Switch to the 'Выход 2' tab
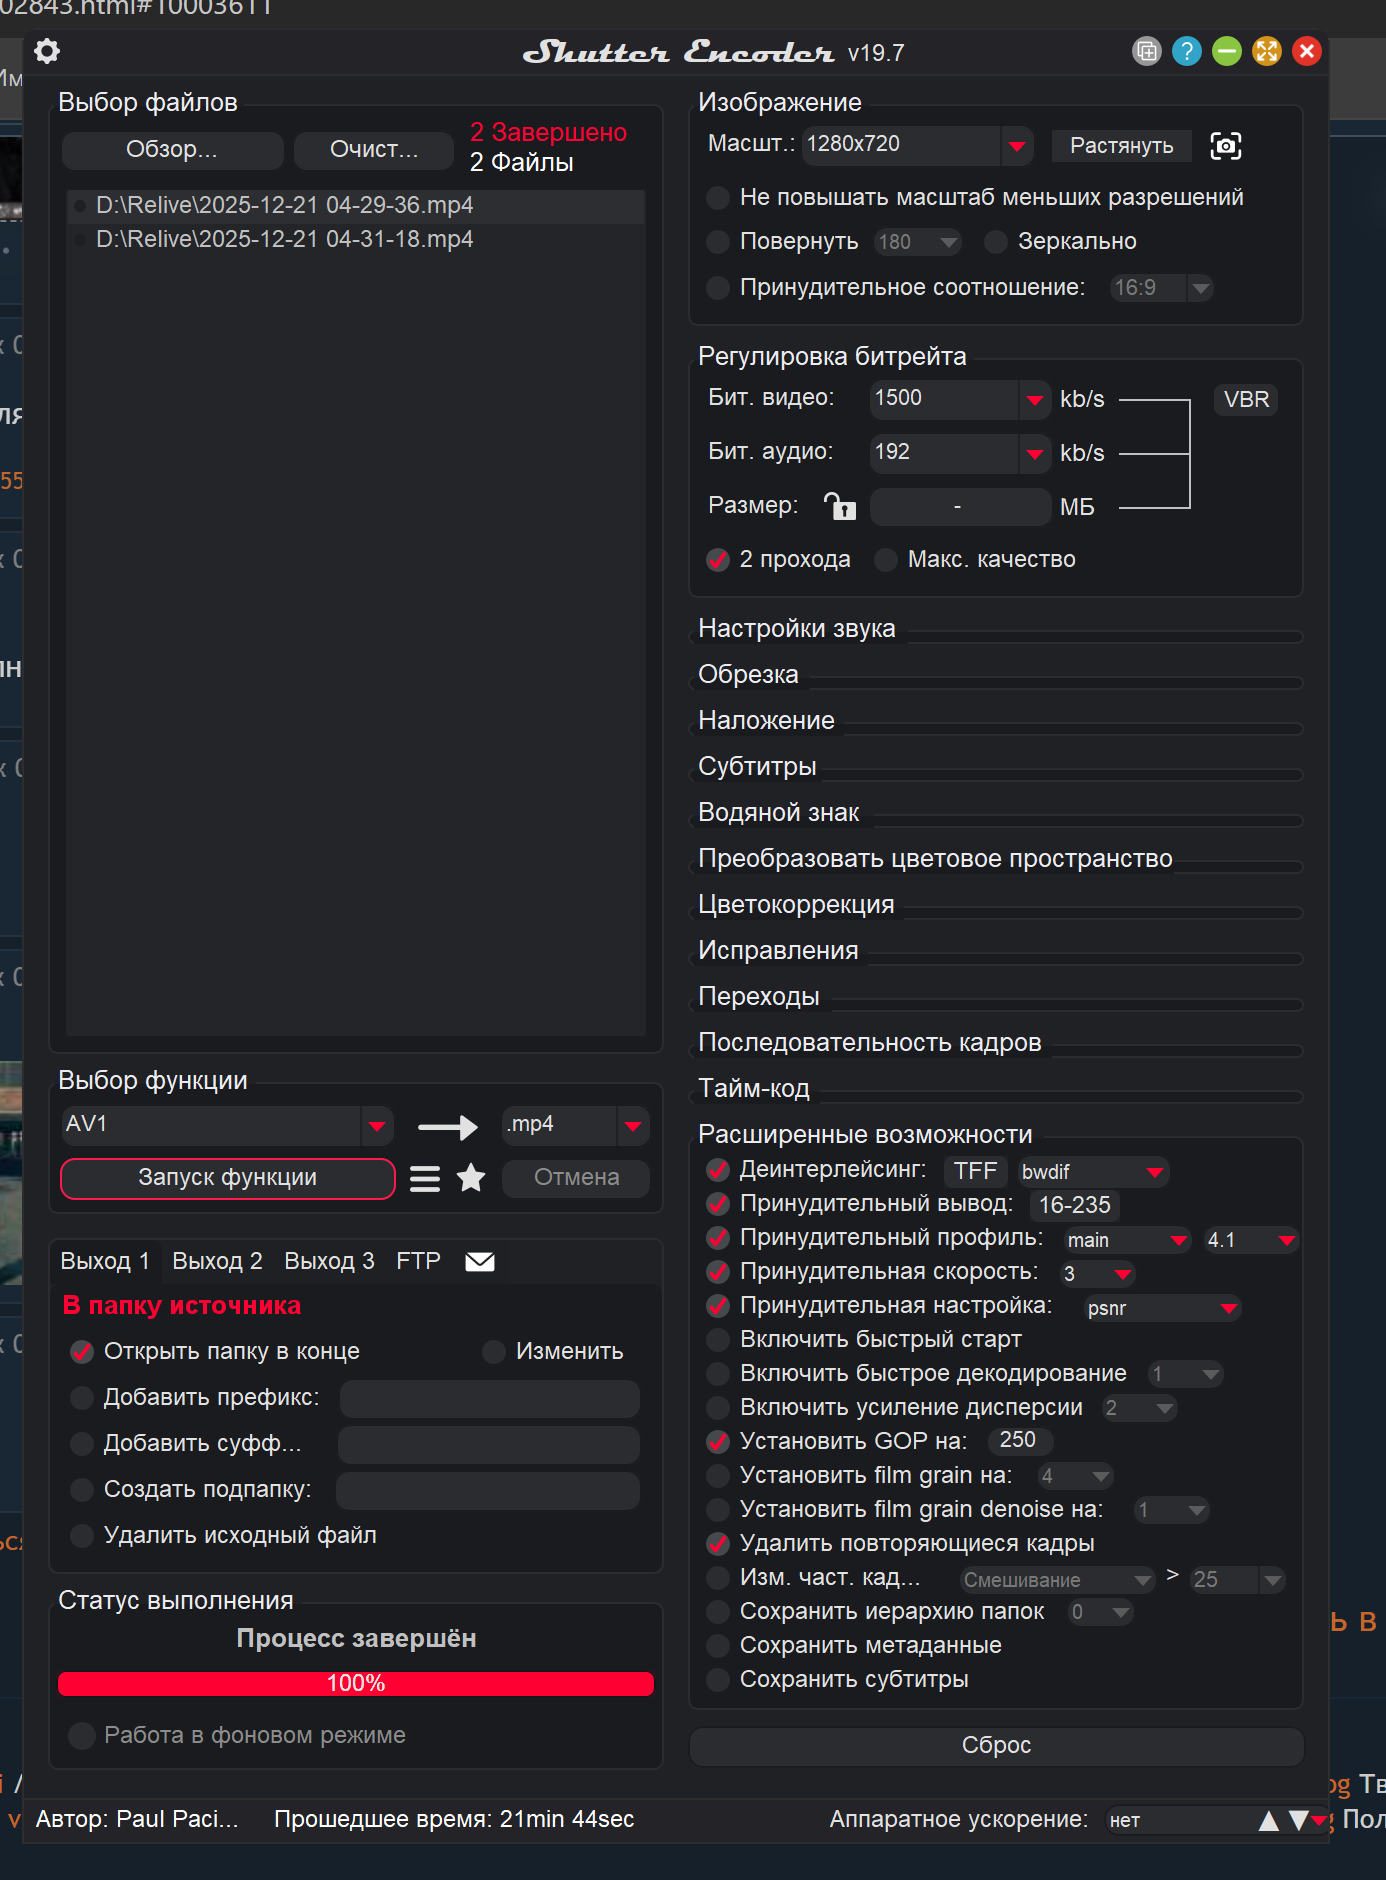 [217, 1262]
